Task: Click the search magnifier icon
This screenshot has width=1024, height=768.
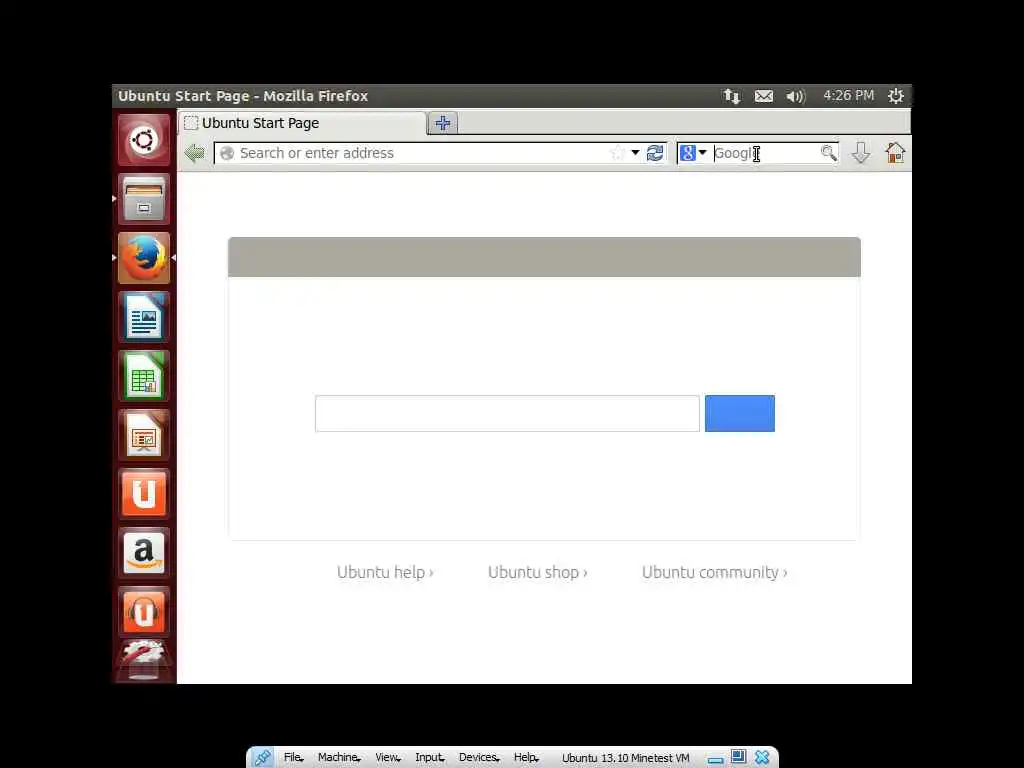Action: point(828,153)
